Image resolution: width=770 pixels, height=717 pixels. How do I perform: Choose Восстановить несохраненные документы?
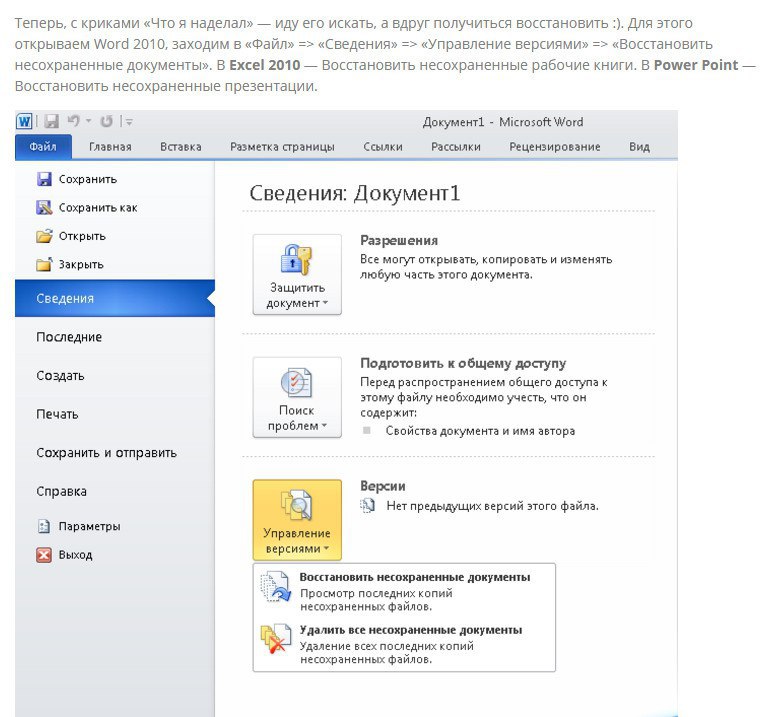[404, 591]
